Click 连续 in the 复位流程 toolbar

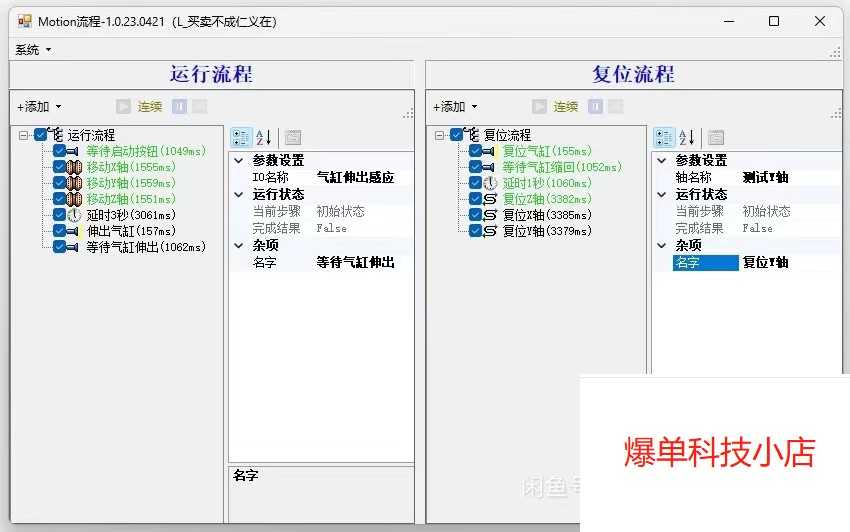click(566, 107)
